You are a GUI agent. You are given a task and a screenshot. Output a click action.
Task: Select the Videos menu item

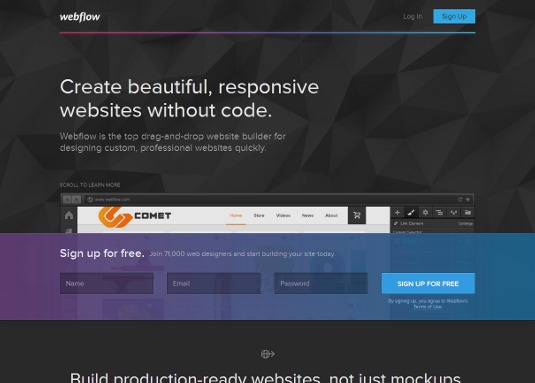pos(283,216)
